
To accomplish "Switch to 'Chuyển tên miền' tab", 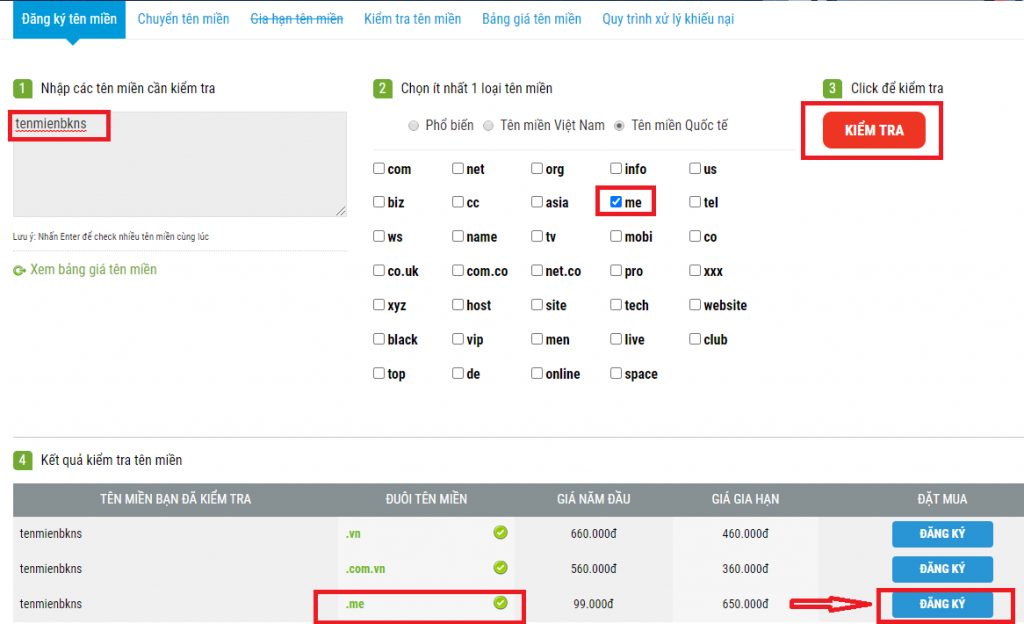I will tap(183, 19).
